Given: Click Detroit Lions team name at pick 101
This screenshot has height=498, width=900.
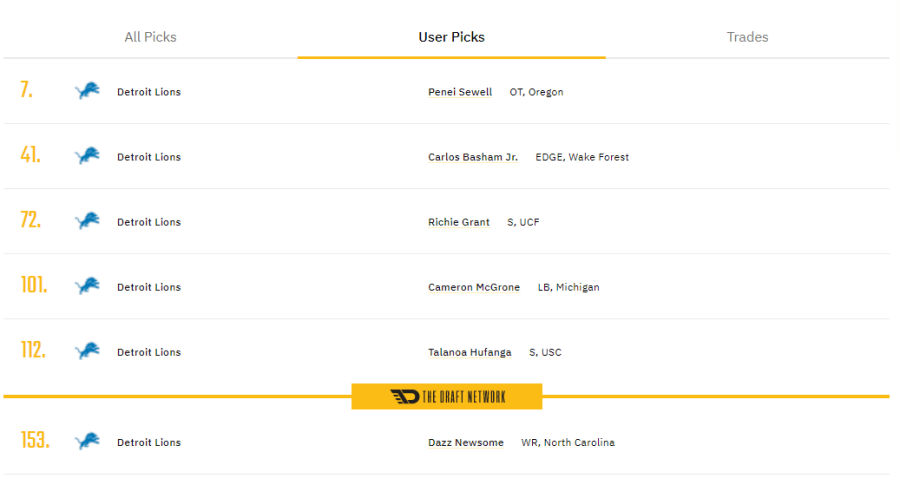Looking at the screenshot, I should [x=149, y=287].
